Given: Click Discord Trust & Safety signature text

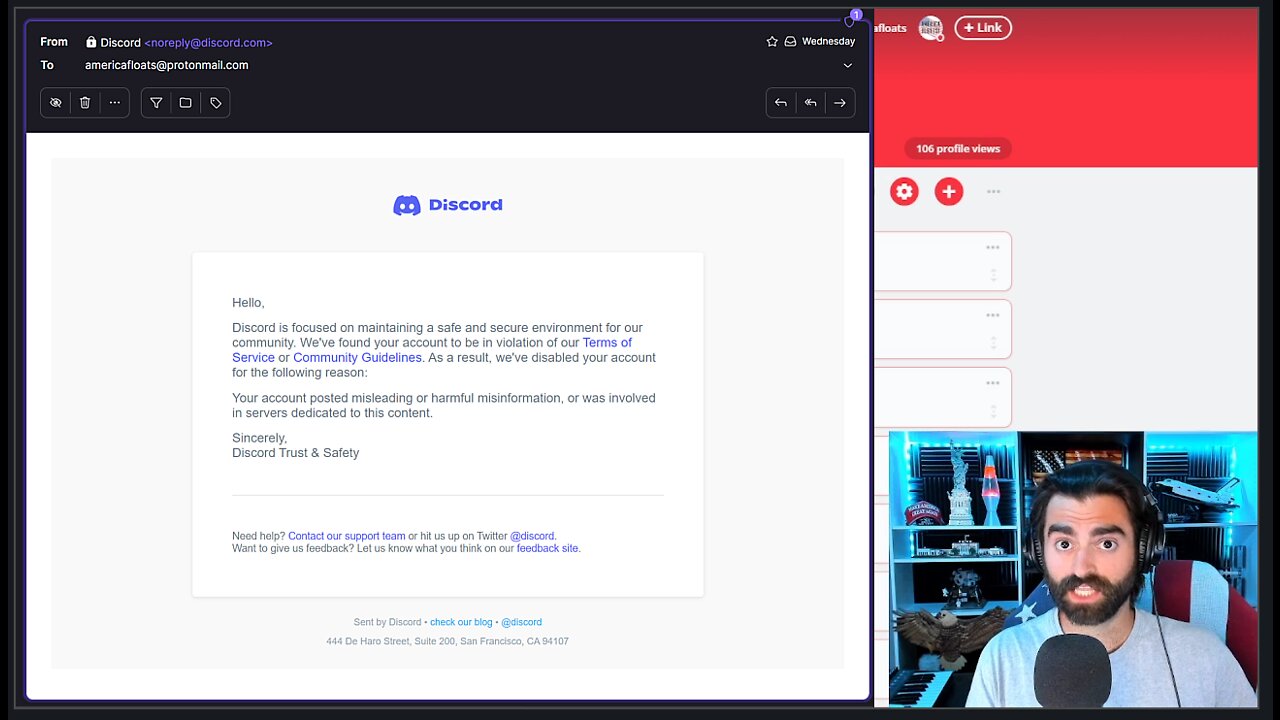Looking at the screenshot, I should [296, 453].
